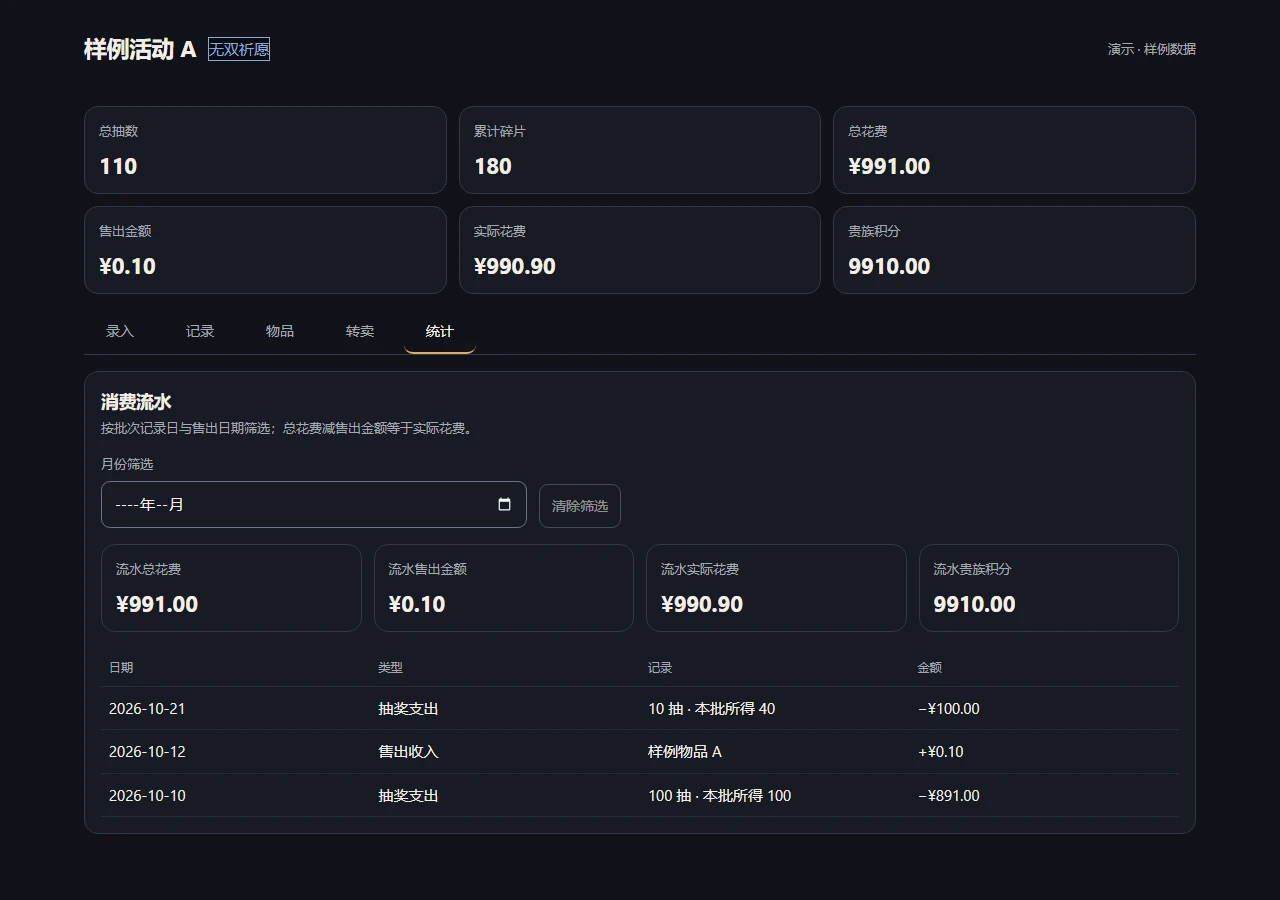The image size is (1280, 900).
Task: Click the record 样例物品 A
Action: [685, 751]
